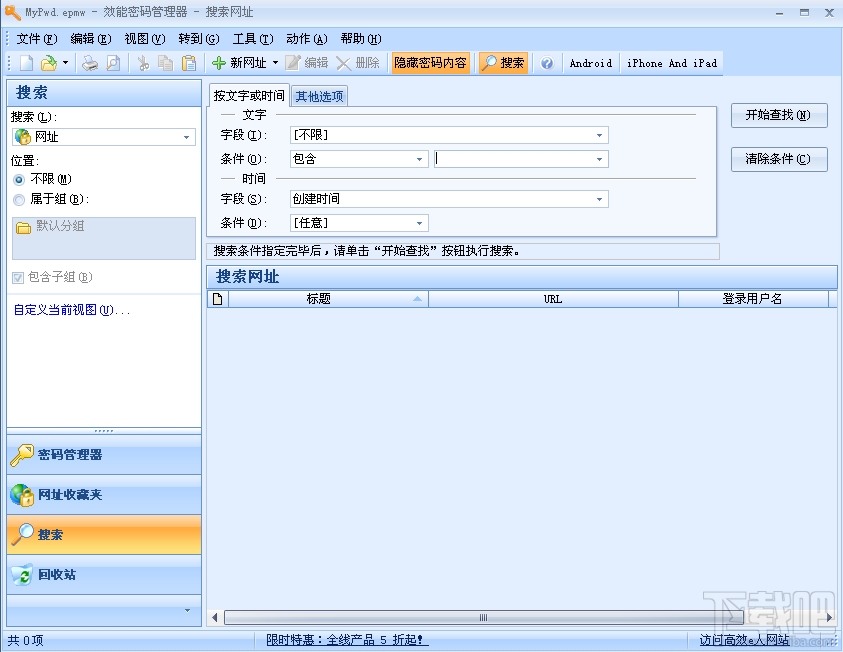Viewport: 843px width, 652px height.
Task: Click horizontal scrollbar left arrow
Action: 215,618
